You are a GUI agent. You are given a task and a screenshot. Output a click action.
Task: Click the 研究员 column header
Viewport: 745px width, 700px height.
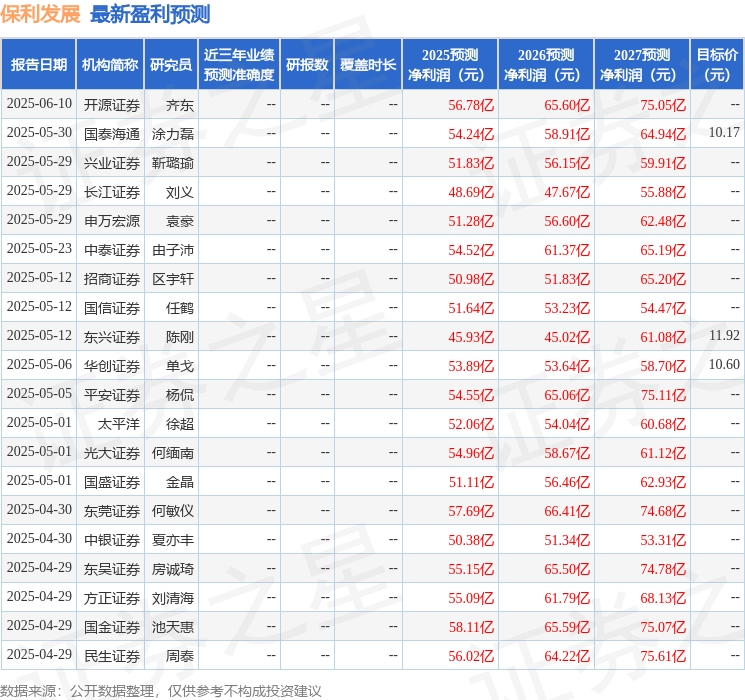tap(171, 64)
